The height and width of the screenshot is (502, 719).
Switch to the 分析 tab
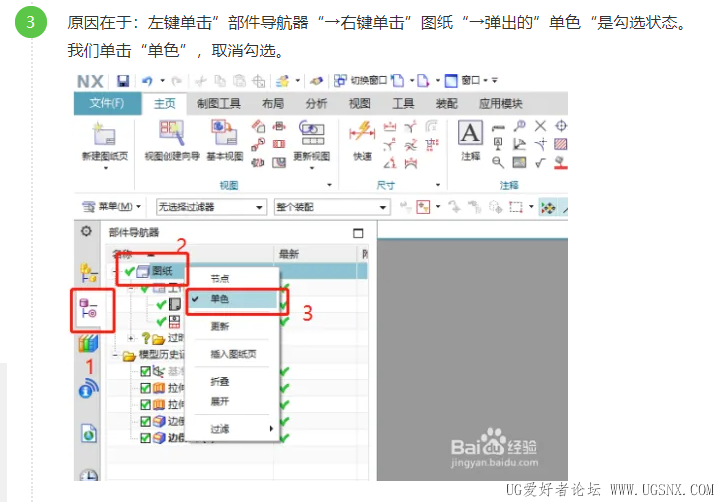pyautogui.click(x=316, y=104)
